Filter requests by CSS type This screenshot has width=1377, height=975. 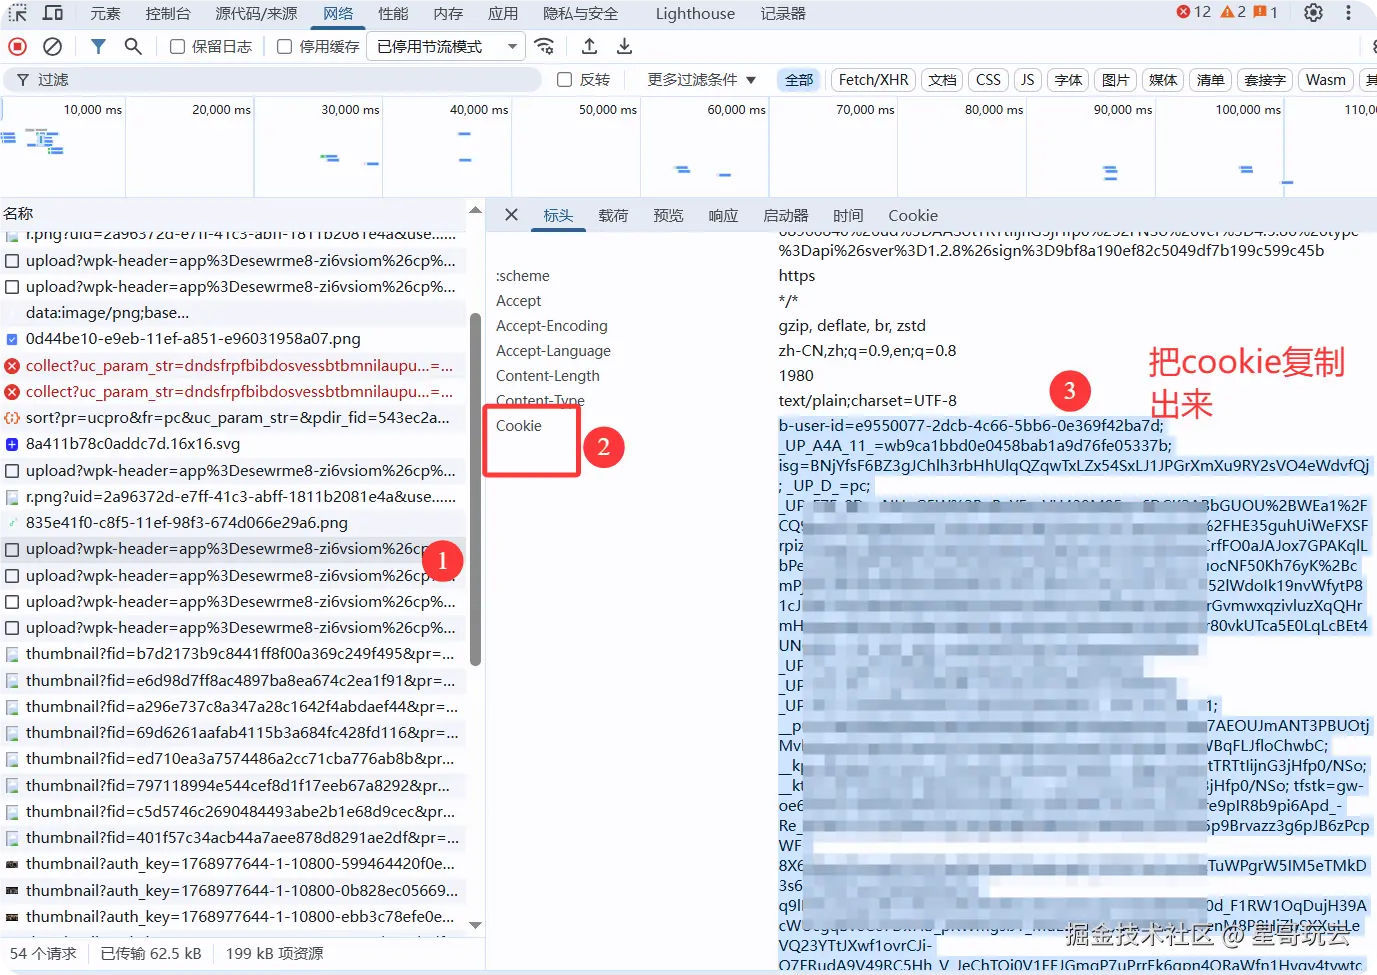[988, 80]
